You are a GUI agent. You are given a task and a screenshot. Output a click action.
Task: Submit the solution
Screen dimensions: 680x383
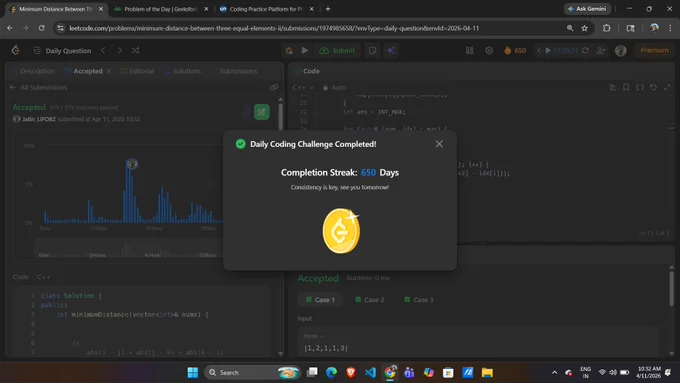point(337,51)
